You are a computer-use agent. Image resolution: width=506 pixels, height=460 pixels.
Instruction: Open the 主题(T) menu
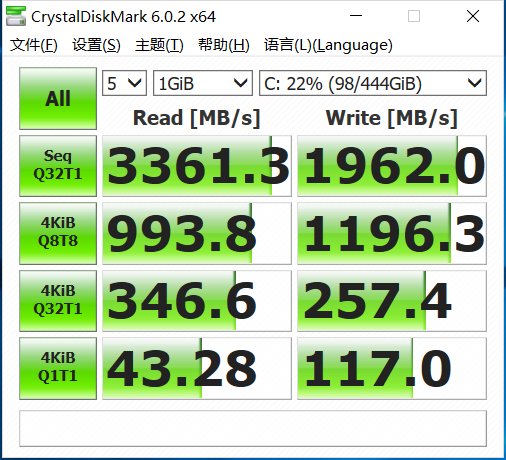[x=159, y=45]
